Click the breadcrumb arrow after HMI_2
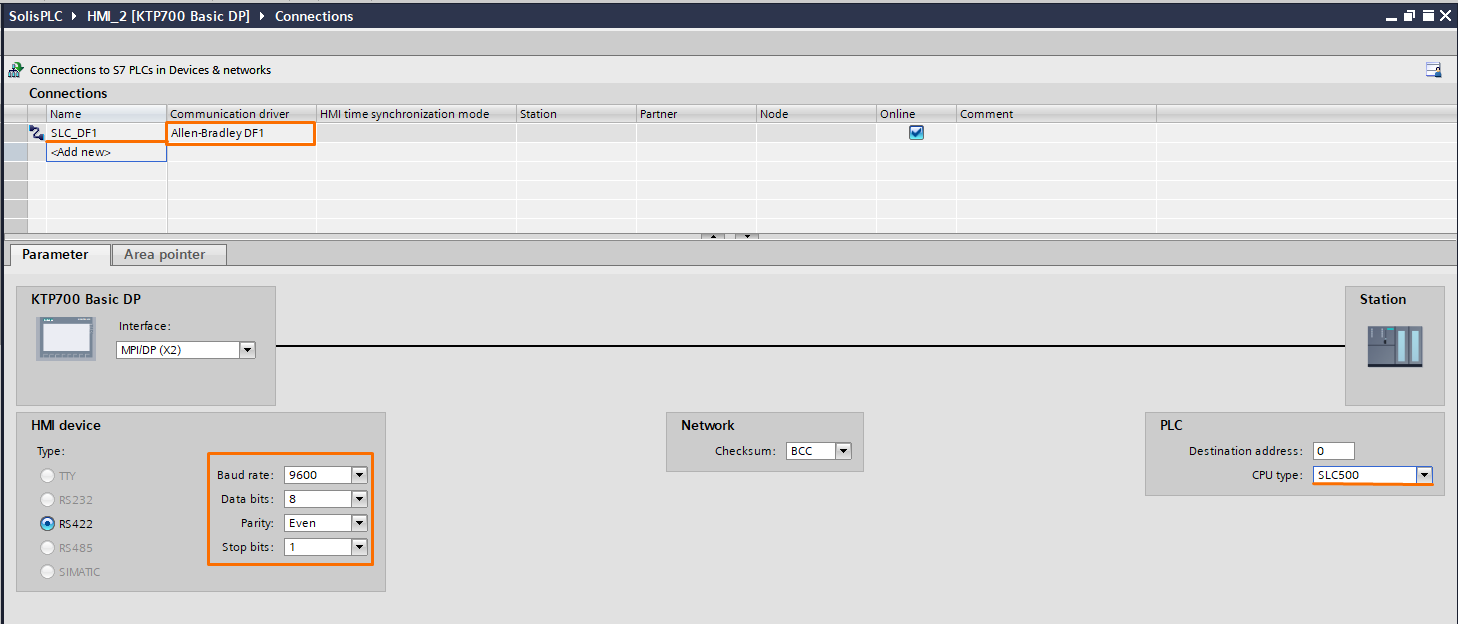Image resolution: width=1458 pixels, height=624 pixels. pyautogui.click(x=263, y=15)
